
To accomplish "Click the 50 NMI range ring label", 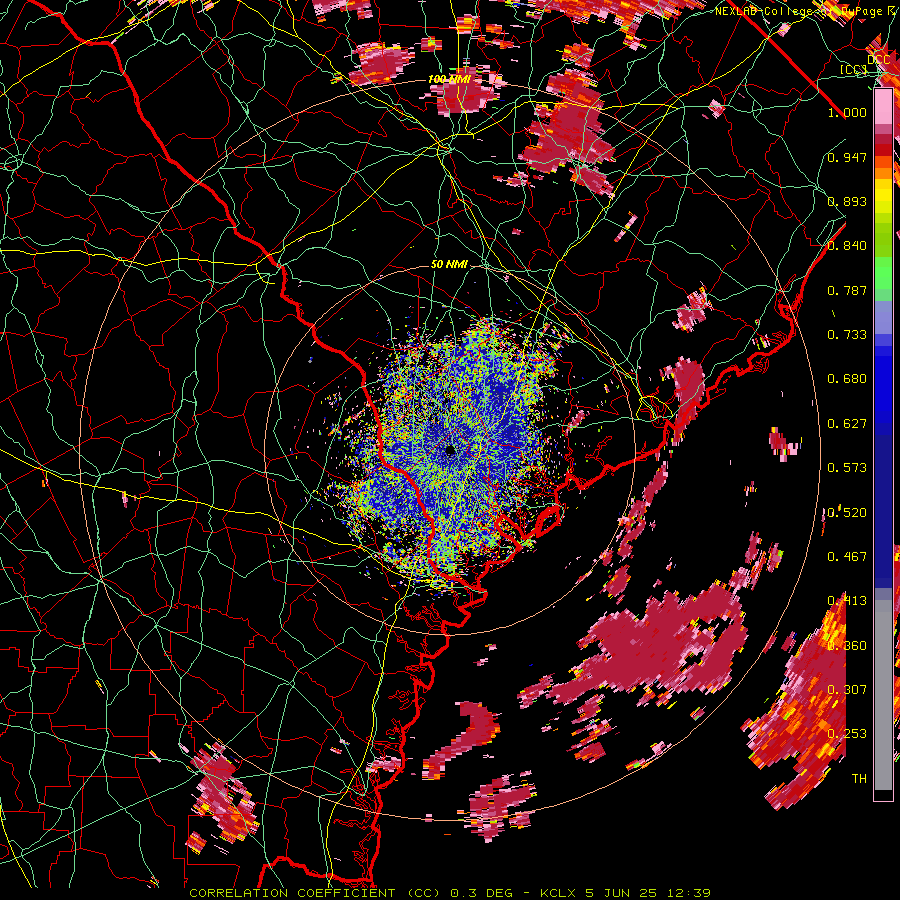I will click(449, 264).
